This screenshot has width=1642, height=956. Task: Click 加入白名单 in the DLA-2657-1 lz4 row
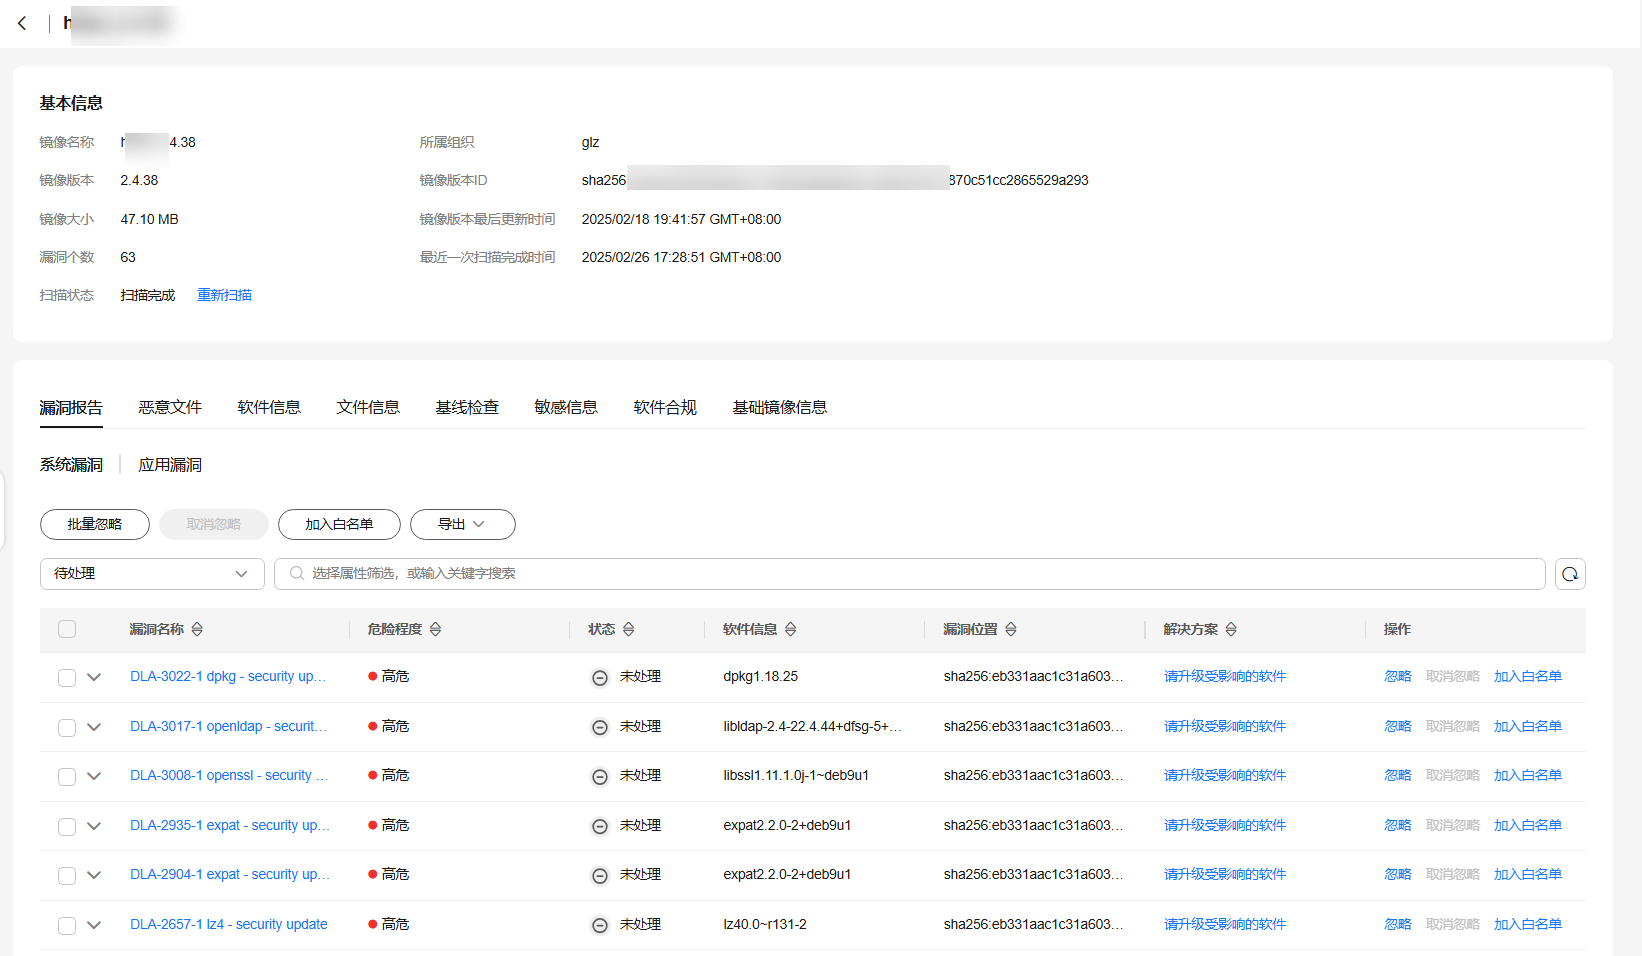click(1528, 925)
